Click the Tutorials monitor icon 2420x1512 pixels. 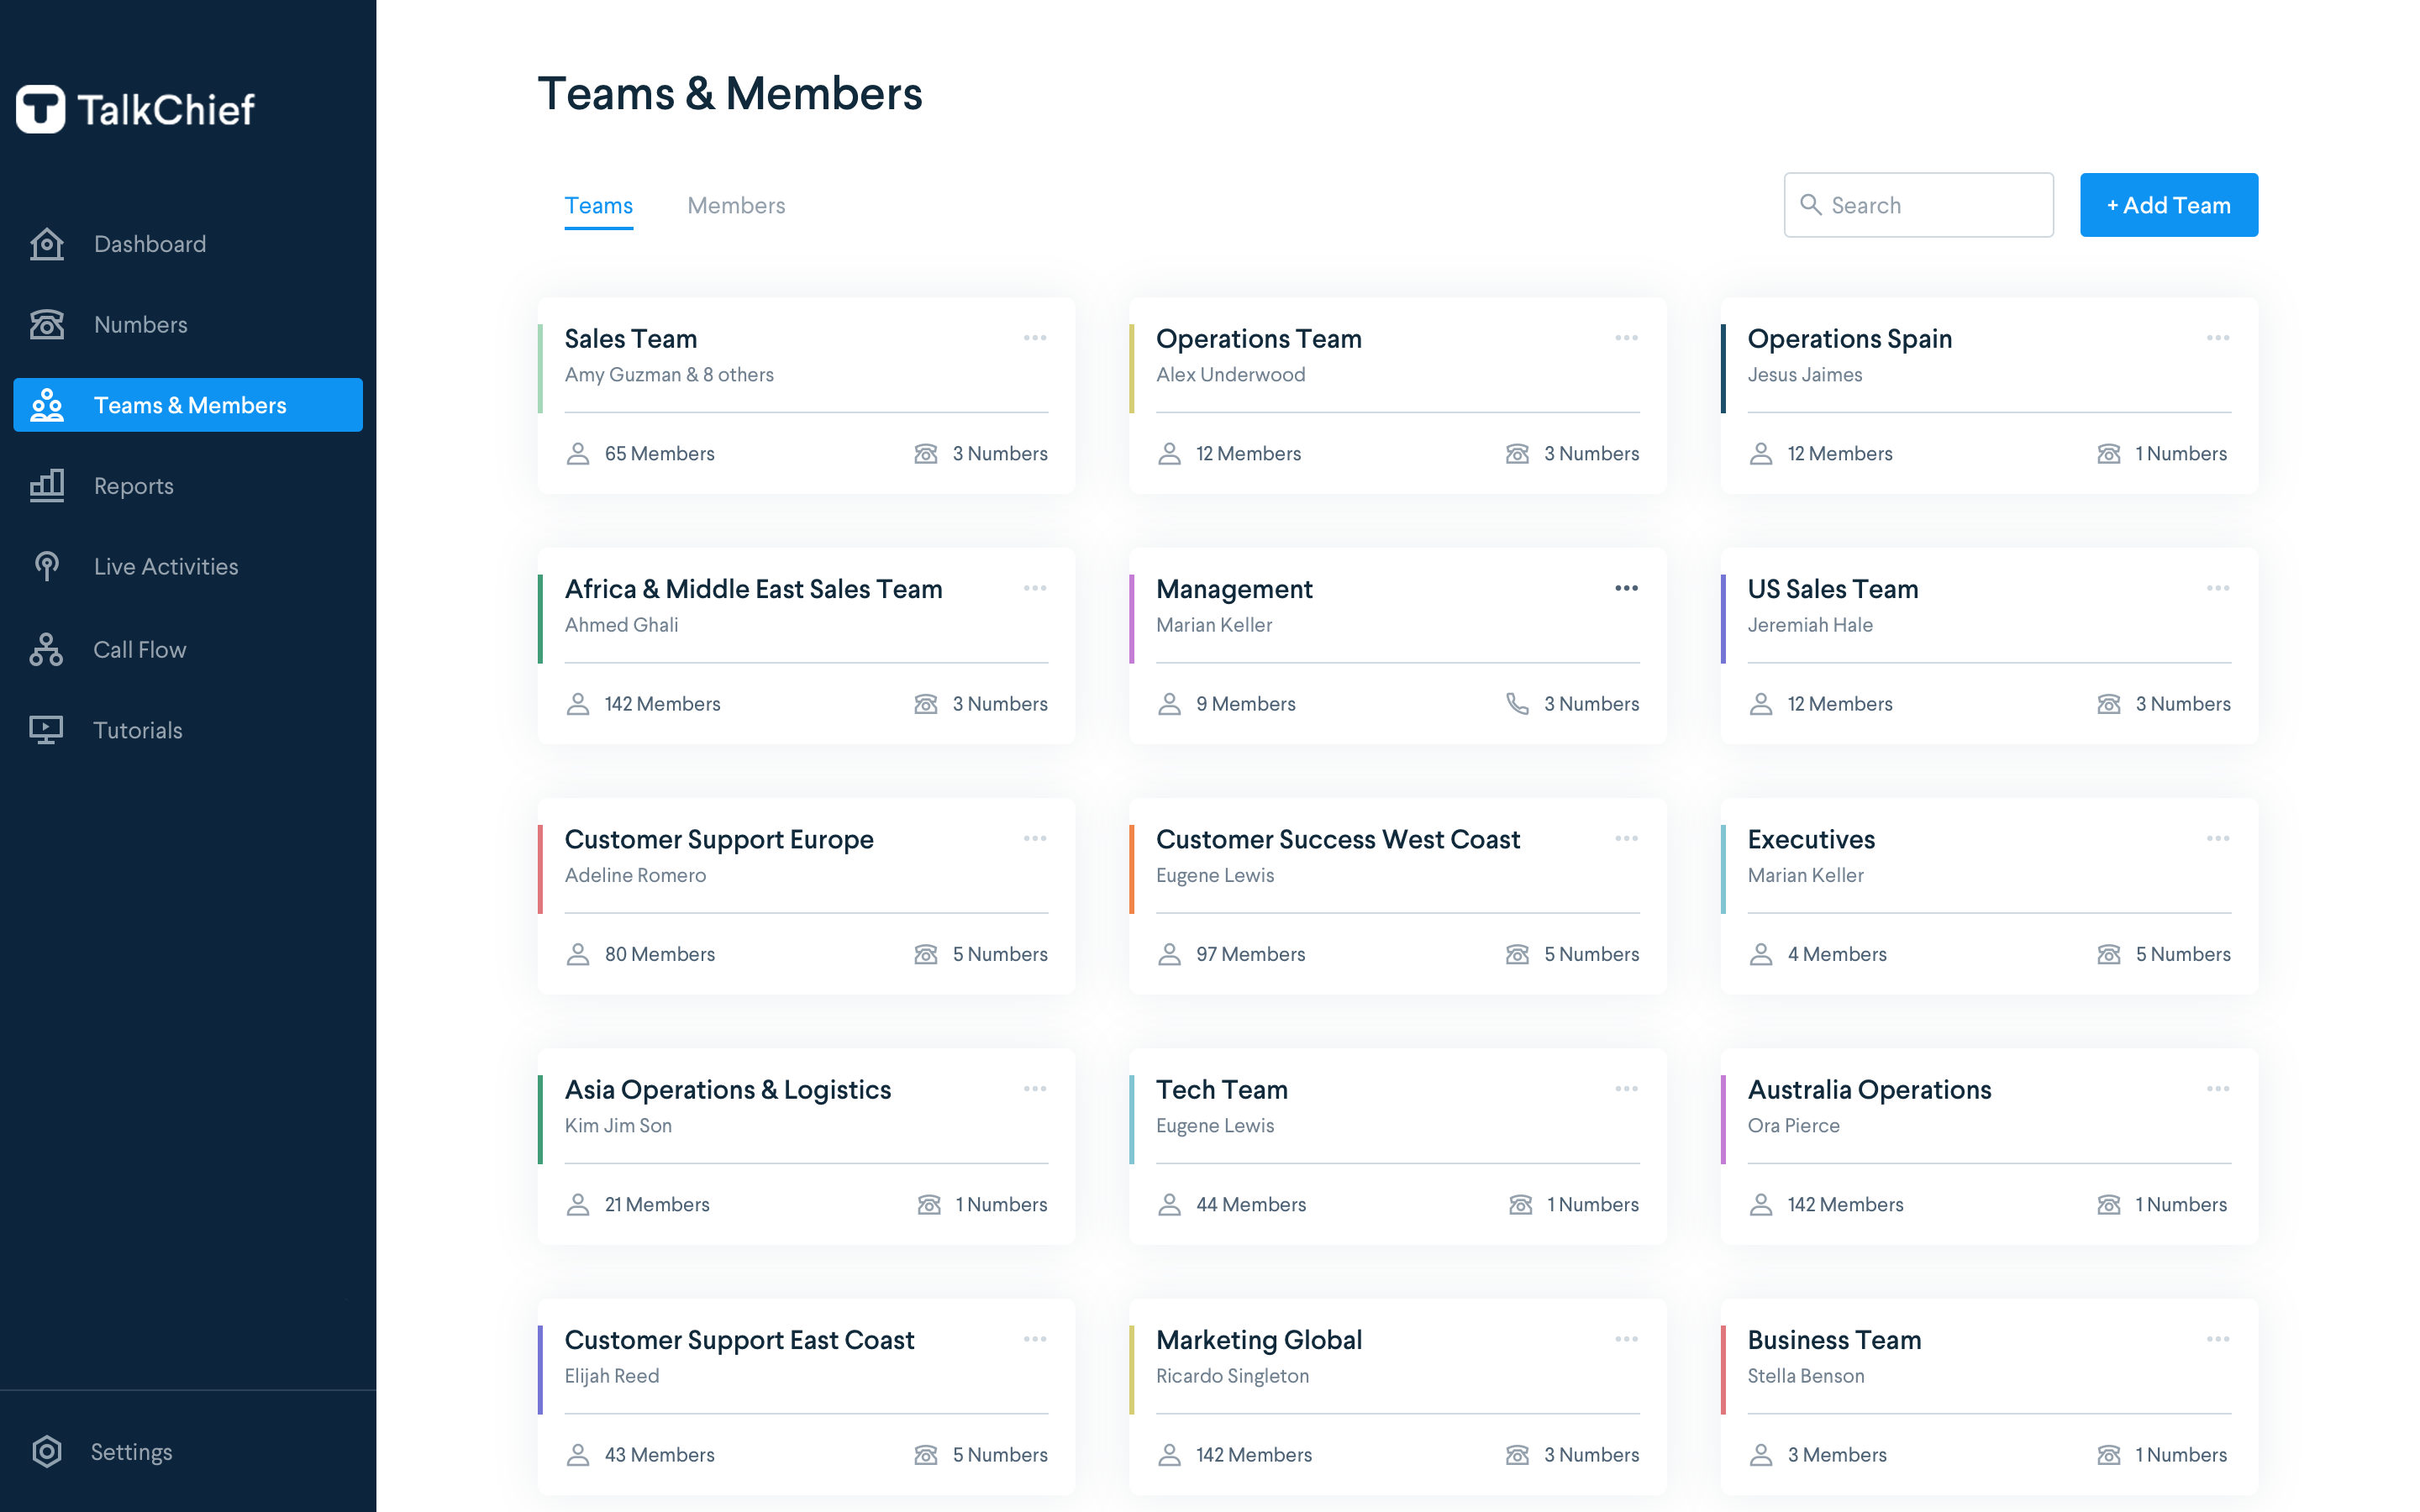(47, 730)
